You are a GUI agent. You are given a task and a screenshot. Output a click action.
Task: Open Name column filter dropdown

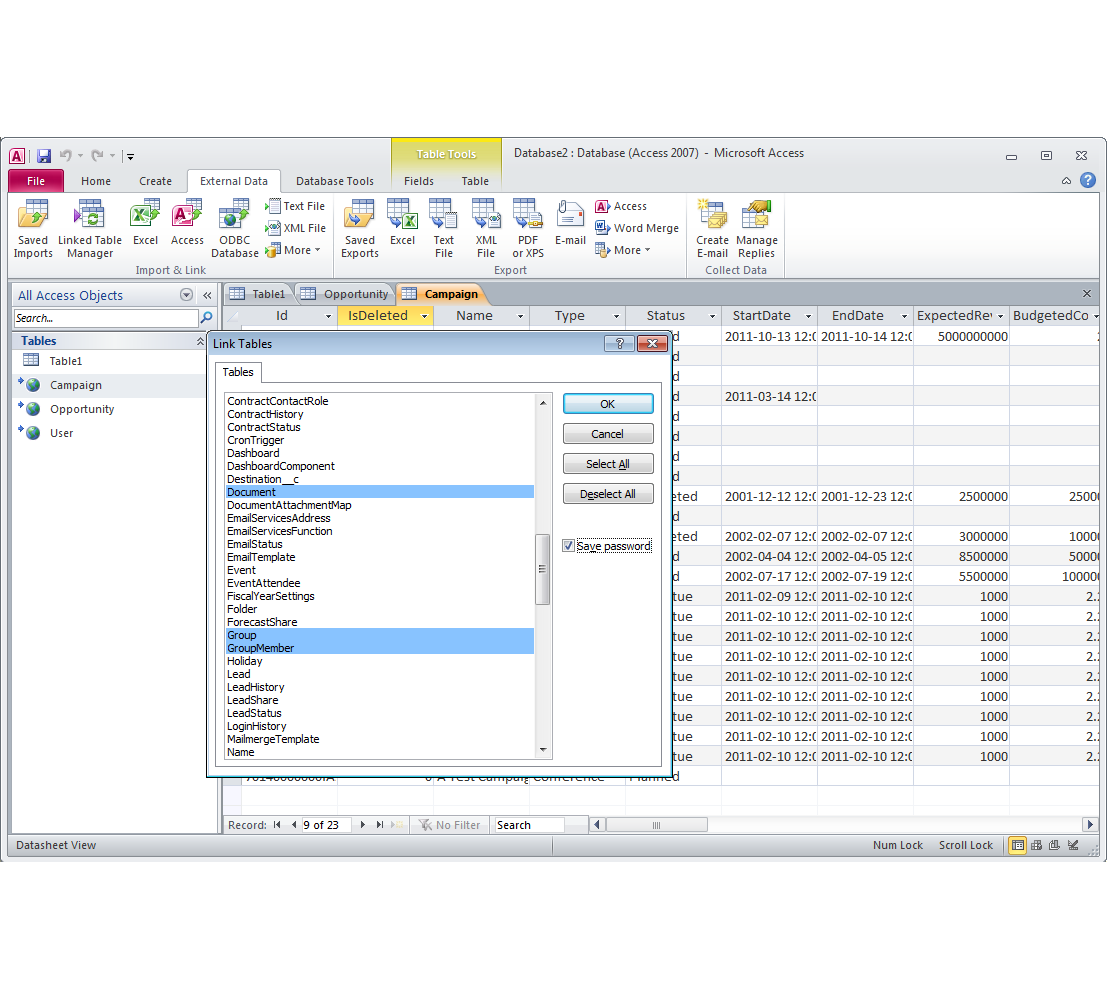coord(520,316)
